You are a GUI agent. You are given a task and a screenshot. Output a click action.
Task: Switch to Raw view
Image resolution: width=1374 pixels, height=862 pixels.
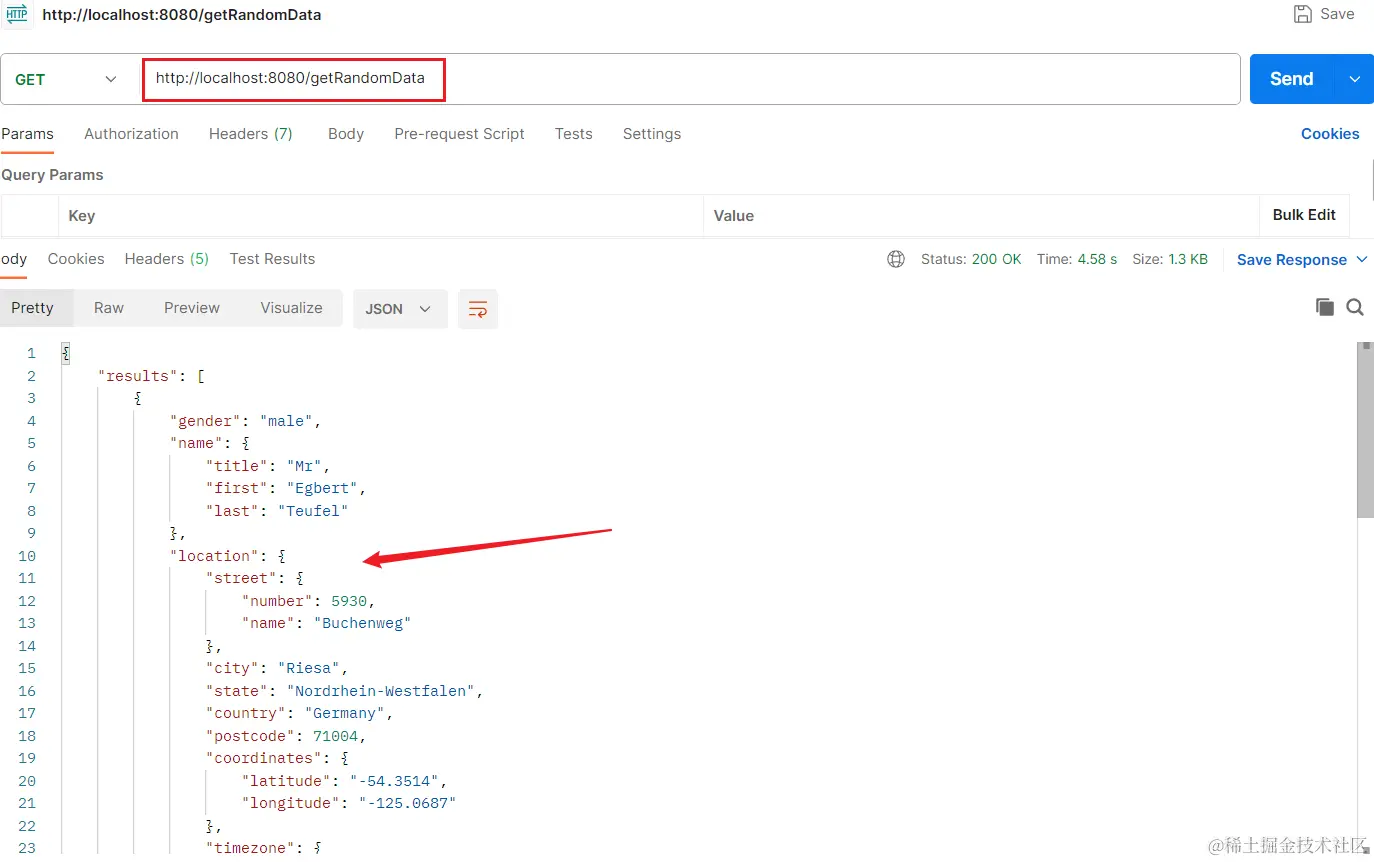tap(109, 308)
